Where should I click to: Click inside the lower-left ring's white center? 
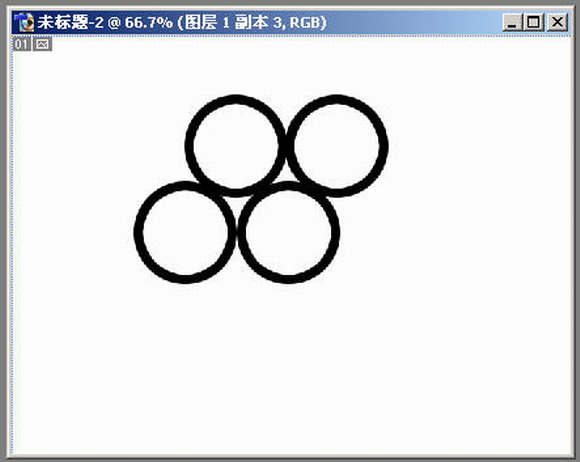coord(185,232)
